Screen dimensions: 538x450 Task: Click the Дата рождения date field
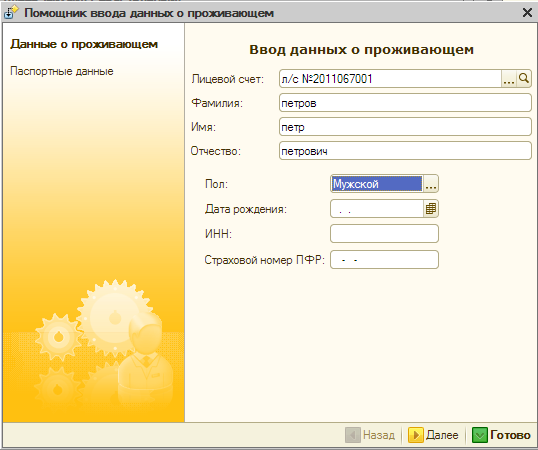click(x=377, y=209)
